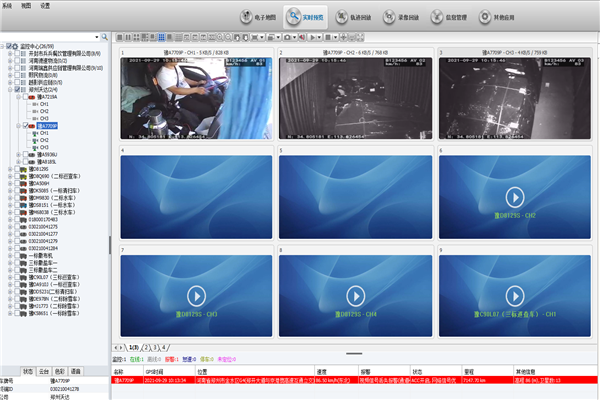Play channel 豫D8129S - CH2 in pane 6
This screenshot has height=400, width=600.
[514, 196]
